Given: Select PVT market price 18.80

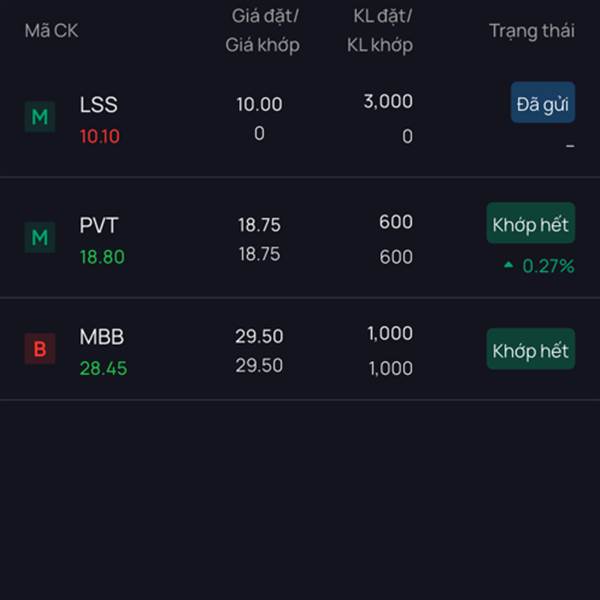Looking at the screenshot, I should click(x=102, y=257).
